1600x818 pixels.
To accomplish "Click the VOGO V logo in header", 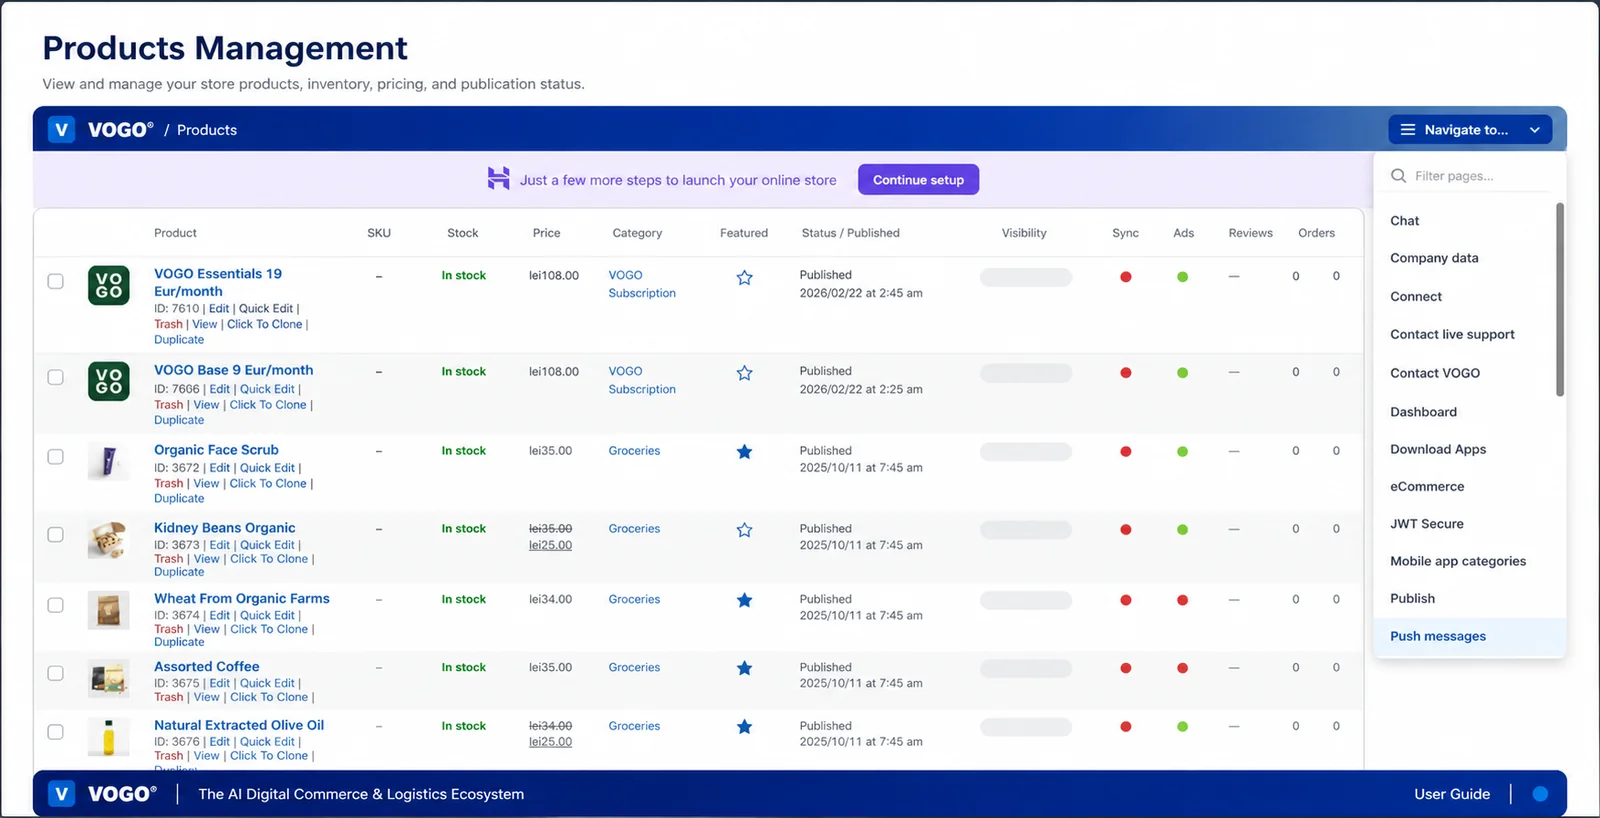I will [x=62, y=129].
